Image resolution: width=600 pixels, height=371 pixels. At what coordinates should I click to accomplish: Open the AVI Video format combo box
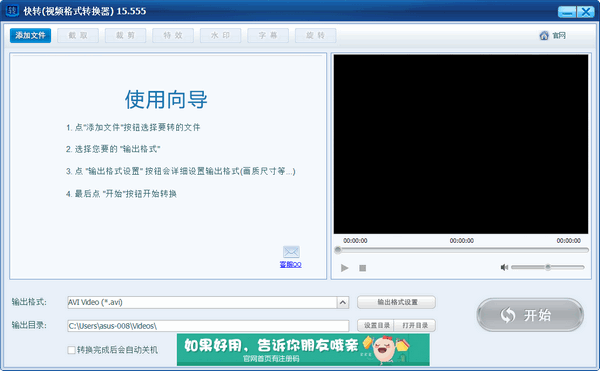(x=208, y=303)
